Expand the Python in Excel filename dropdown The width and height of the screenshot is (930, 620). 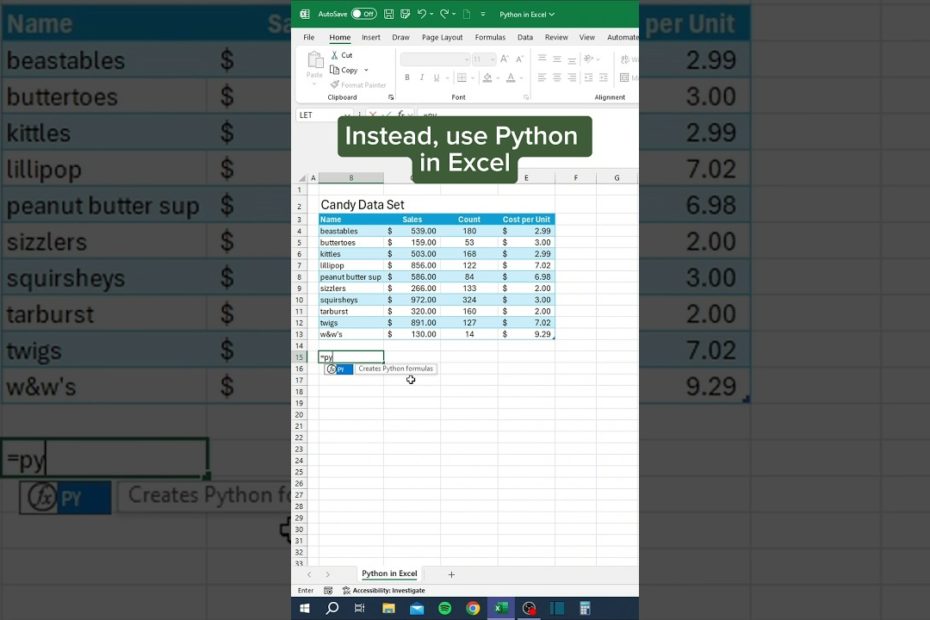551,15
